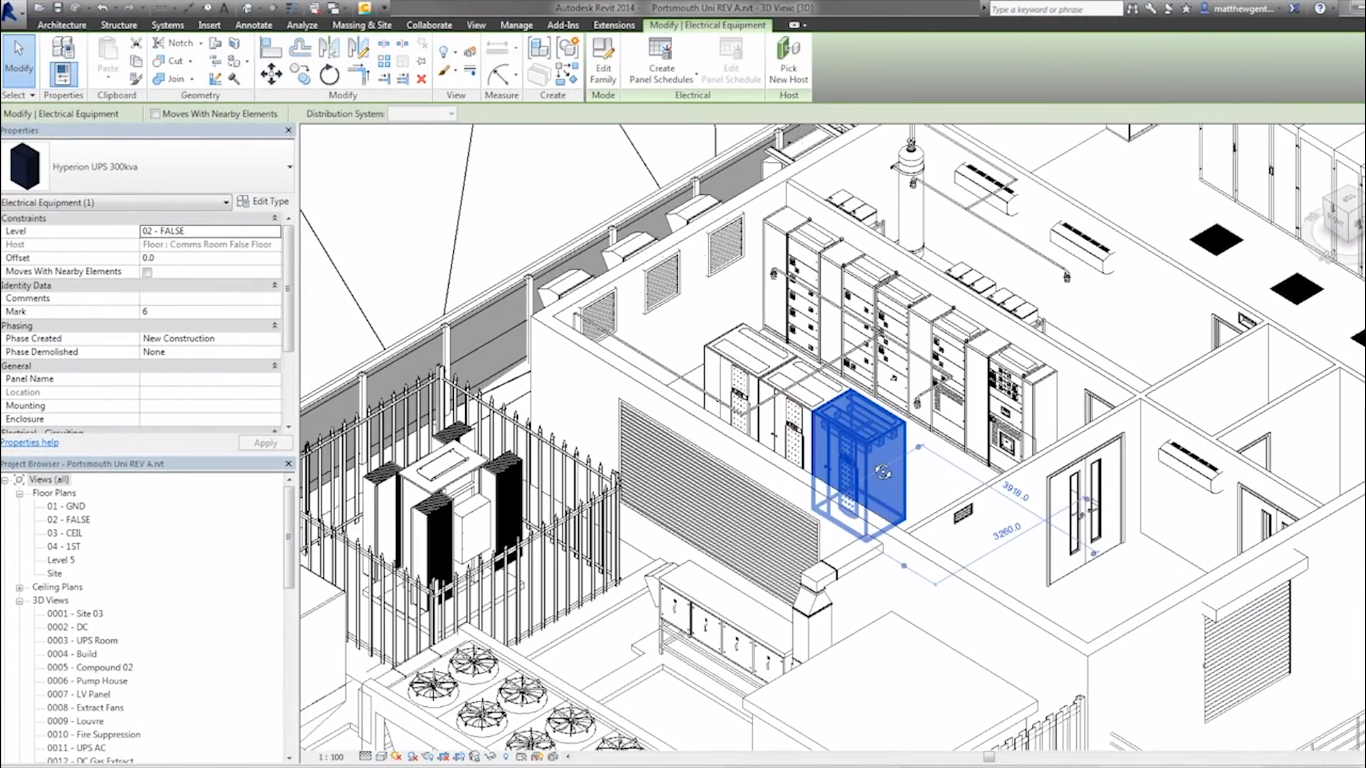This screenshot has height=768, width=1366.
Task: Click Visual Style icon in view control bar
Action: [x=382, y=757]
